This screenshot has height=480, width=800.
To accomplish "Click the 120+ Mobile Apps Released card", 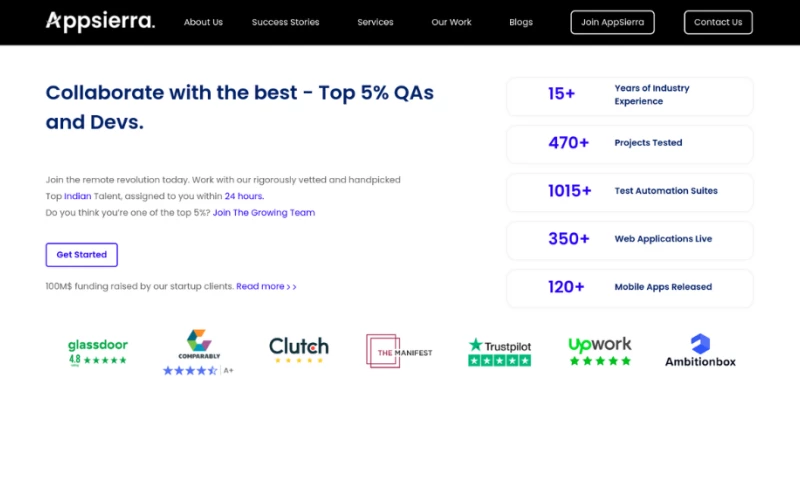I will point(629,287).
